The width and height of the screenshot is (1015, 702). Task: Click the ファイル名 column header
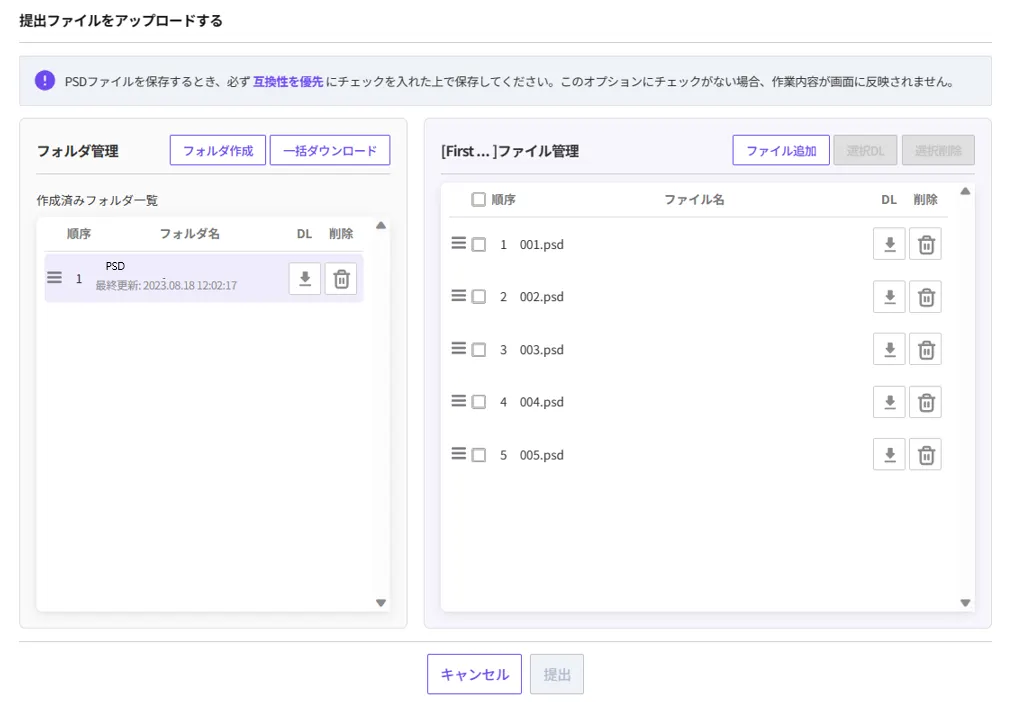[x=694, y=199]
